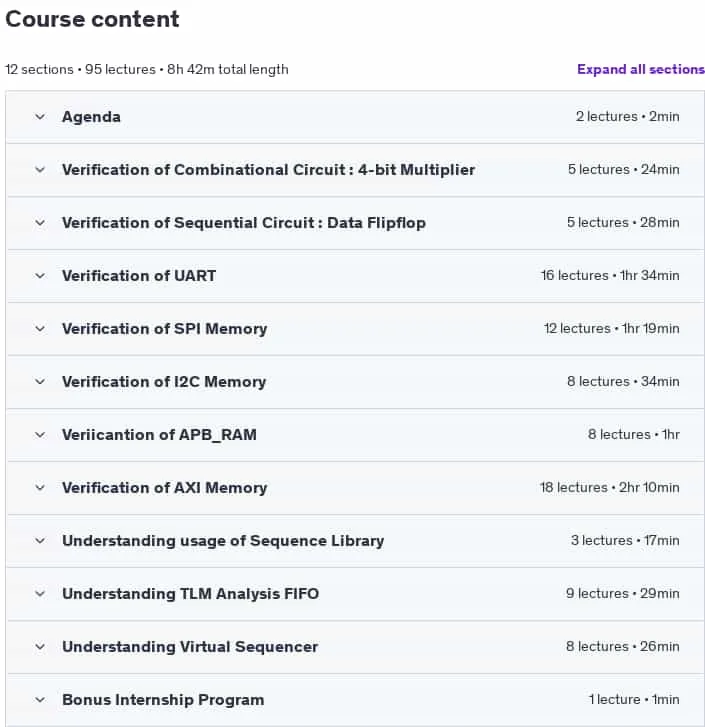Expand Verification of AXI Memory chevron

(x=40, y=488)
